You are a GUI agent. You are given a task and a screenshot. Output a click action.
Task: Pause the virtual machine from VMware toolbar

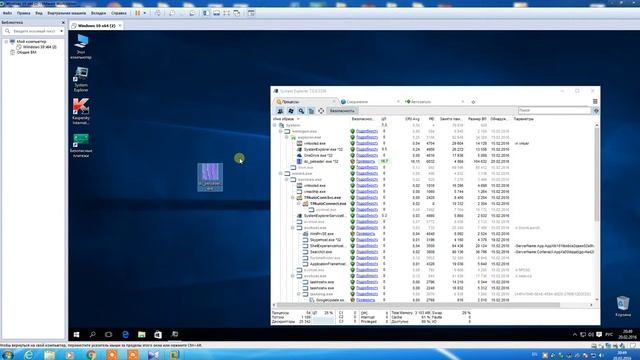(x=138, y=13)
